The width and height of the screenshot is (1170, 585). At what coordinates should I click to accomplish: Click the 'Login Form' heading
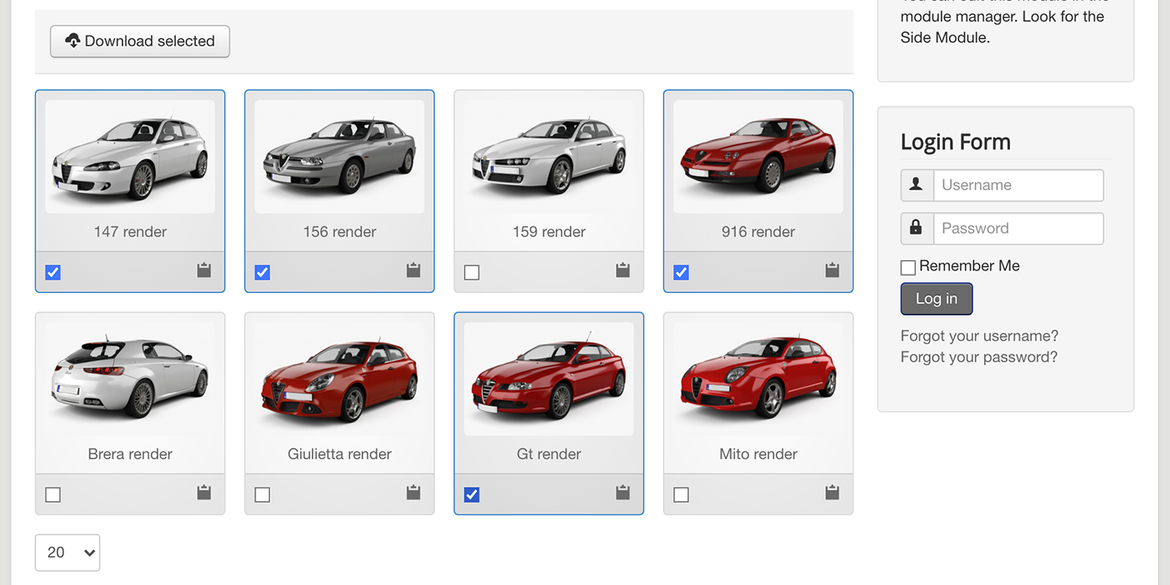[x=956, y=142]
